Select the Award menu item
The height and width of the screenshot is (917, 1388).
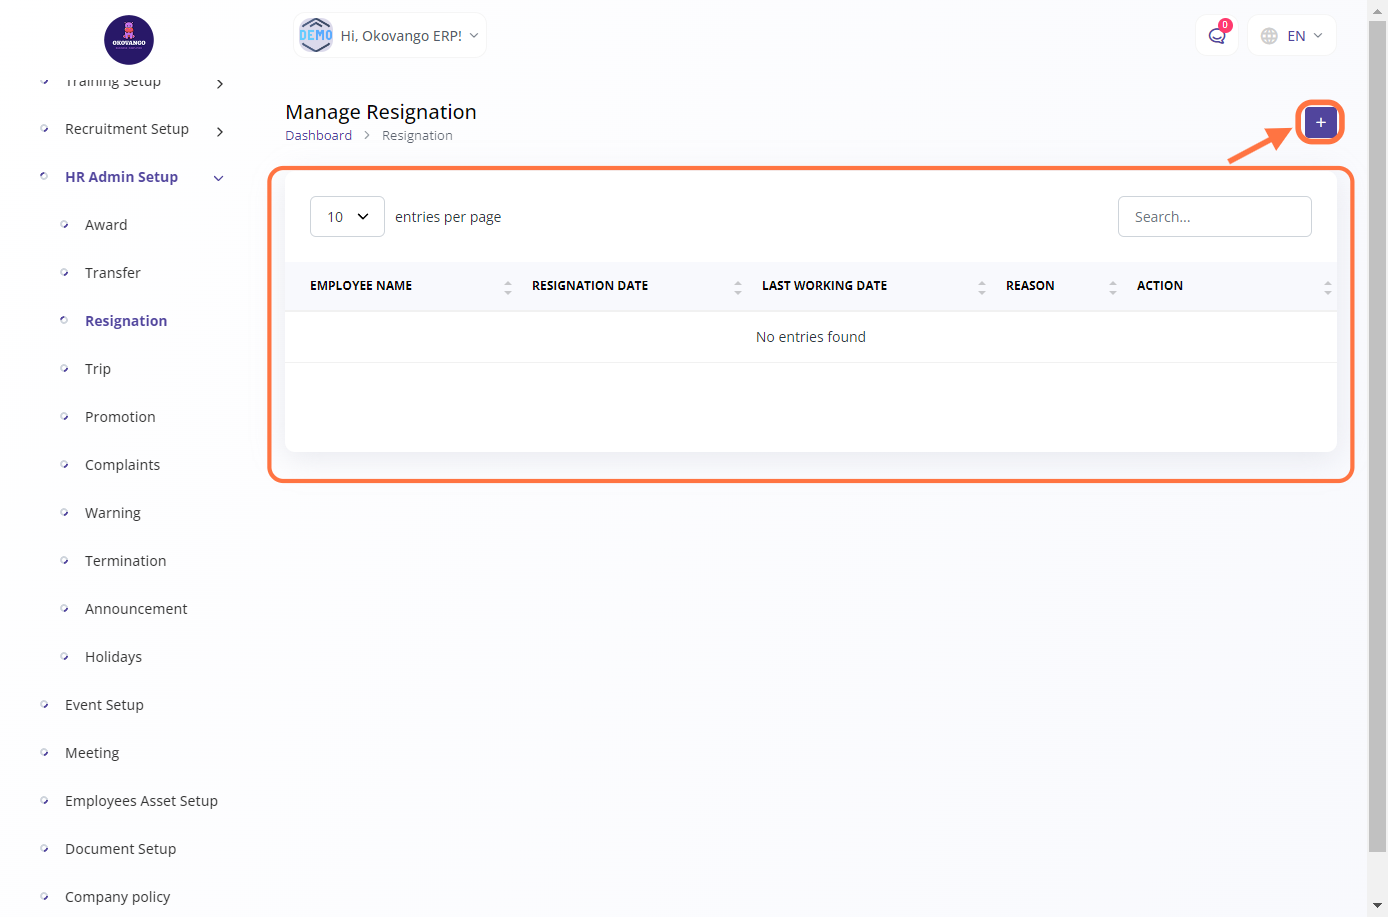106,225
